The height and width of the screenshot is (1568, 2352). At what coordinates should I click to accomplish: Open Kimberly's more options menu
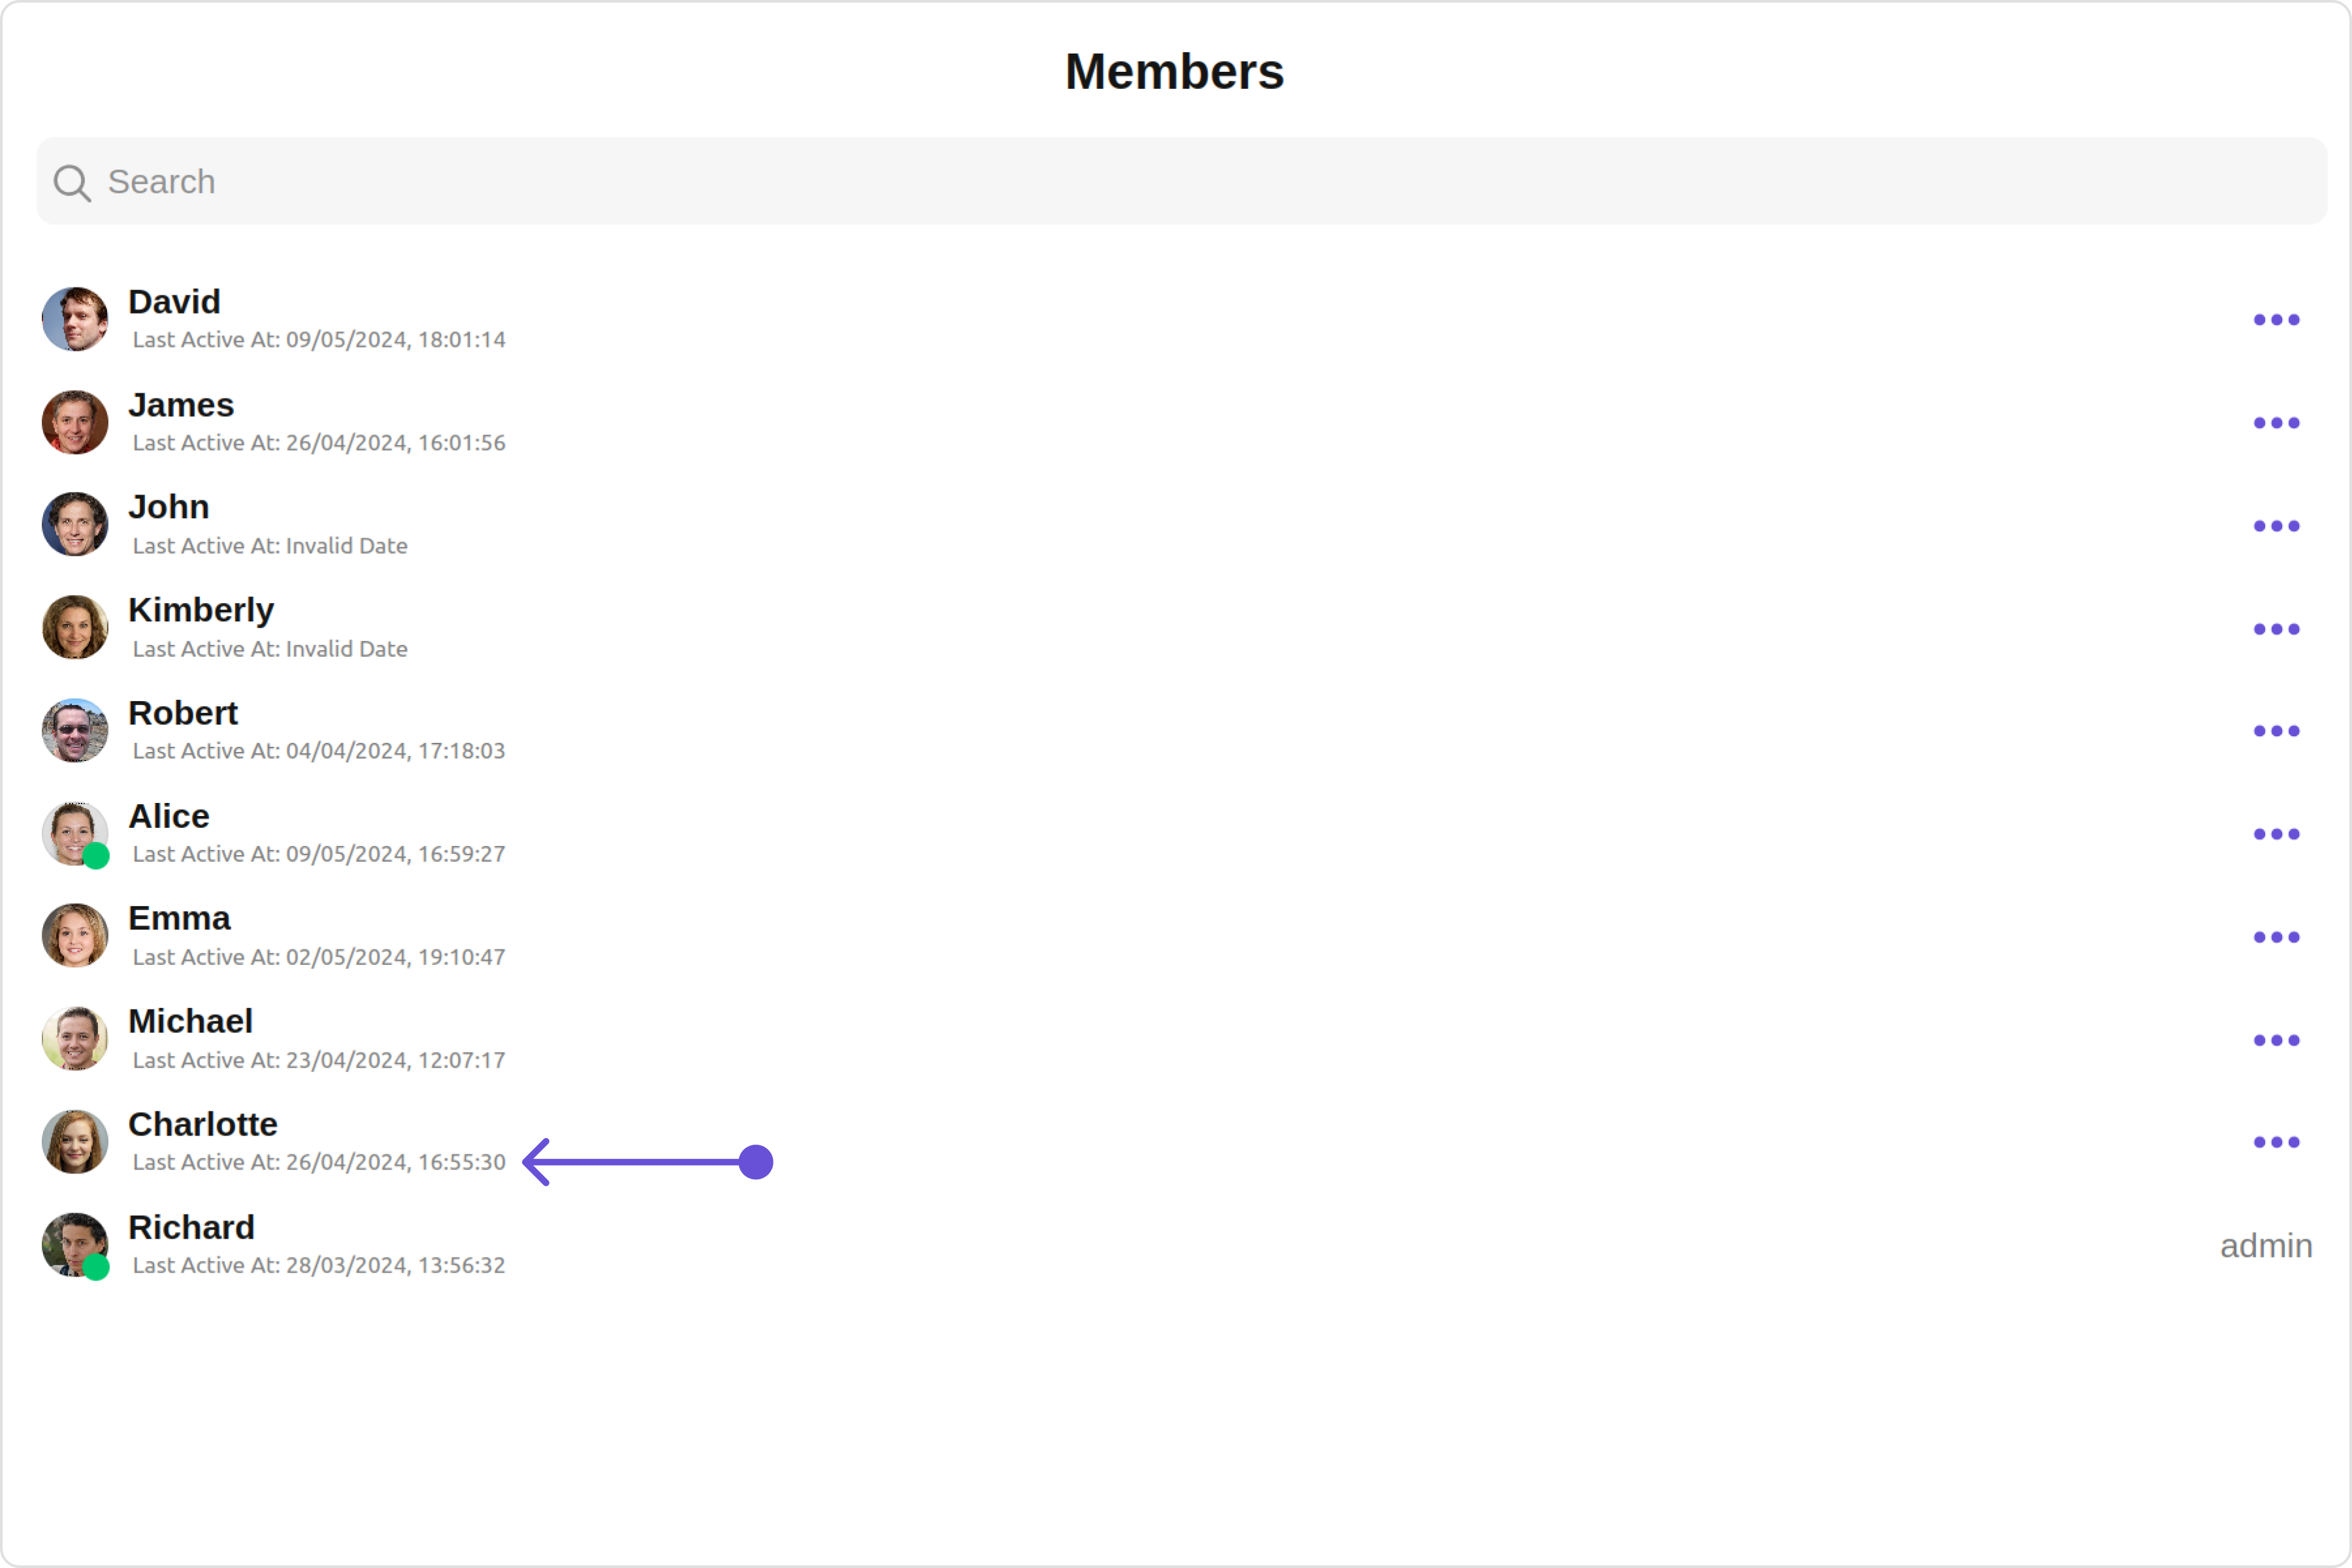(2276, 629)
